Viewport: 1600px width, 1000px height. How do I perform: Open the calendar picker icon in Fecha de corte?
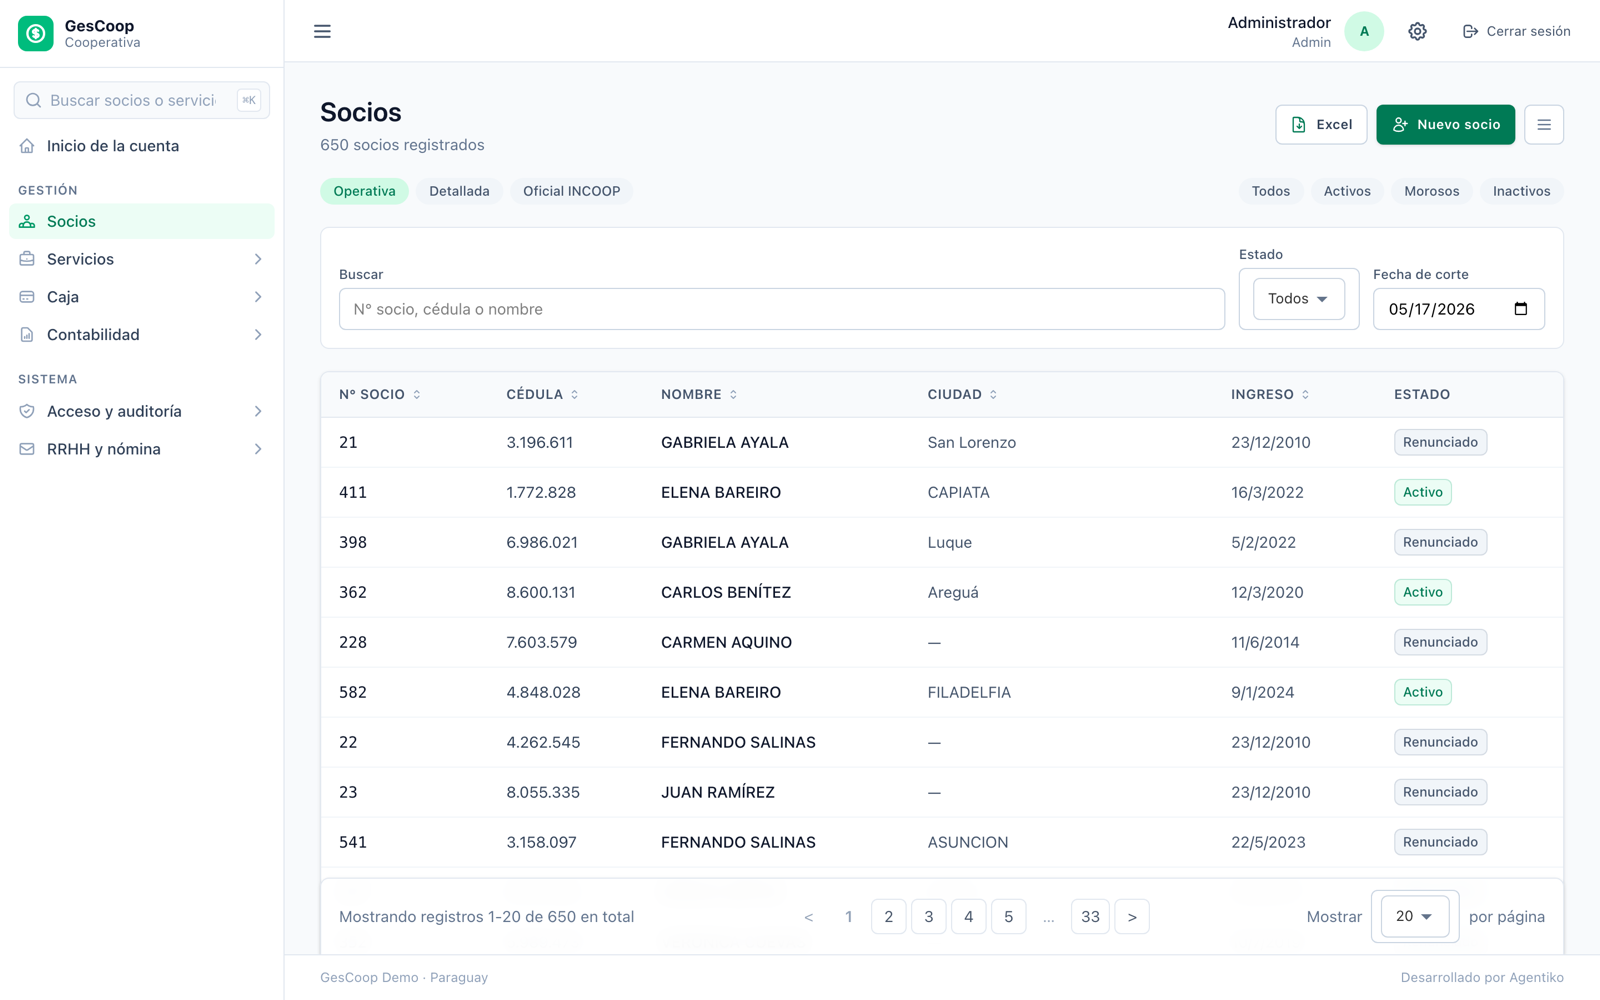tap(1520, 309)
